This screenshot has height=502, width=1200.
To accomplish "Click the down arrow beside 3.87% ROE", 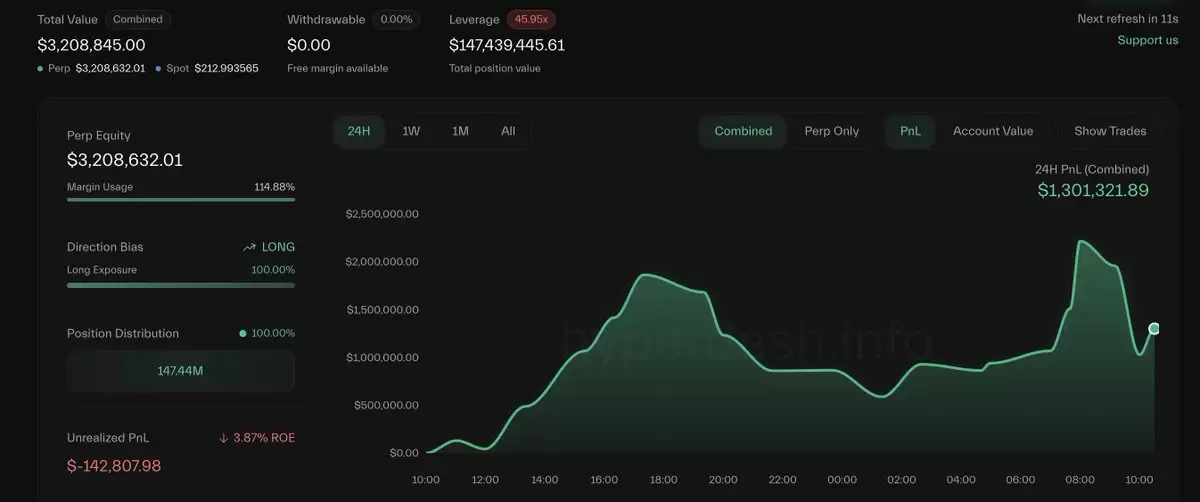I will (x=224, y=438).
